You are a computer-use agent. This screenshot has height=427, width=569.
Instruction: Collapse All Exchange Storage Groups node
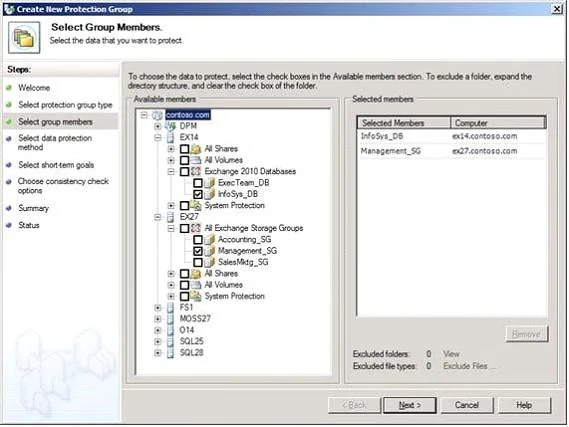point(171,228)
